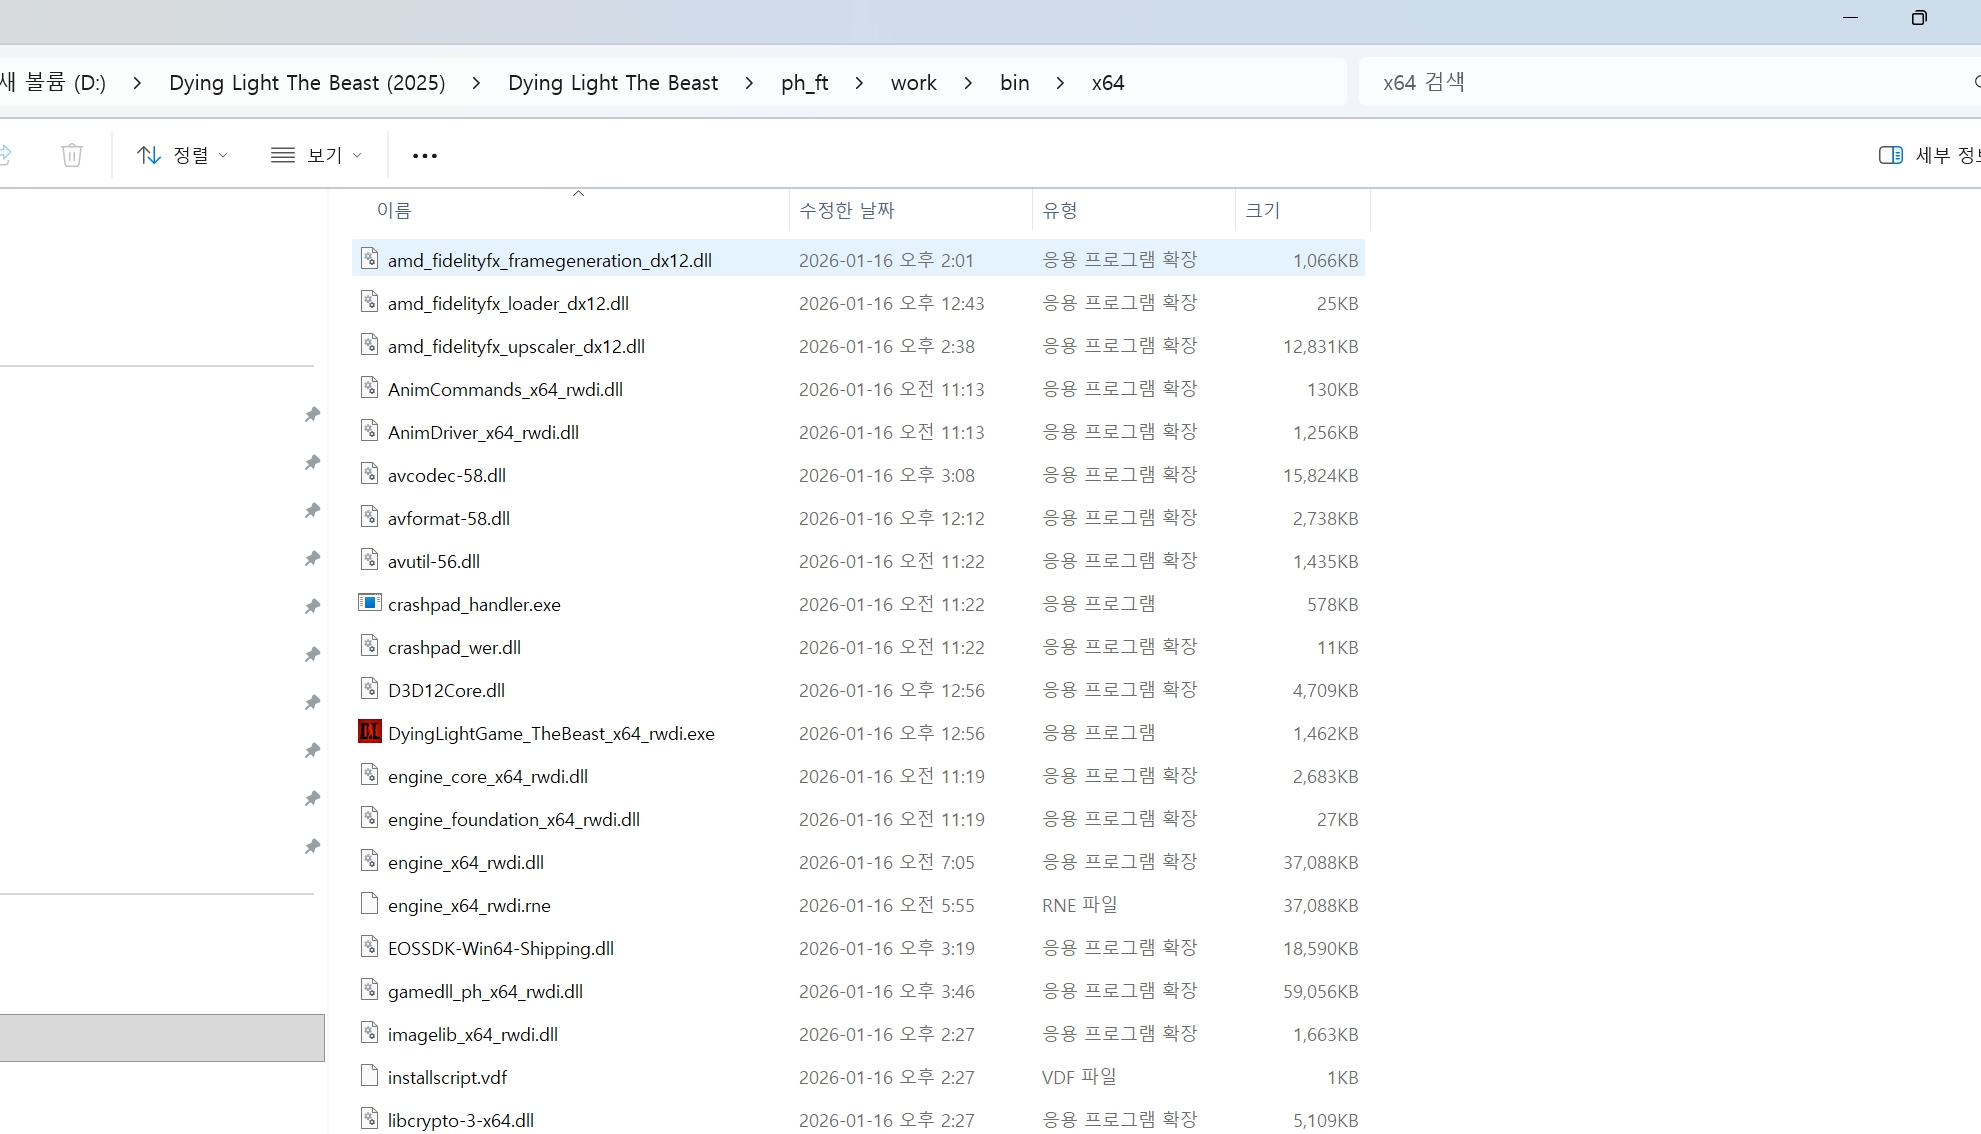1981x1134 pixels.
Task: Select file name EOSSDK-Win64-Shipping.dll
Action: [x=501, y=949]
